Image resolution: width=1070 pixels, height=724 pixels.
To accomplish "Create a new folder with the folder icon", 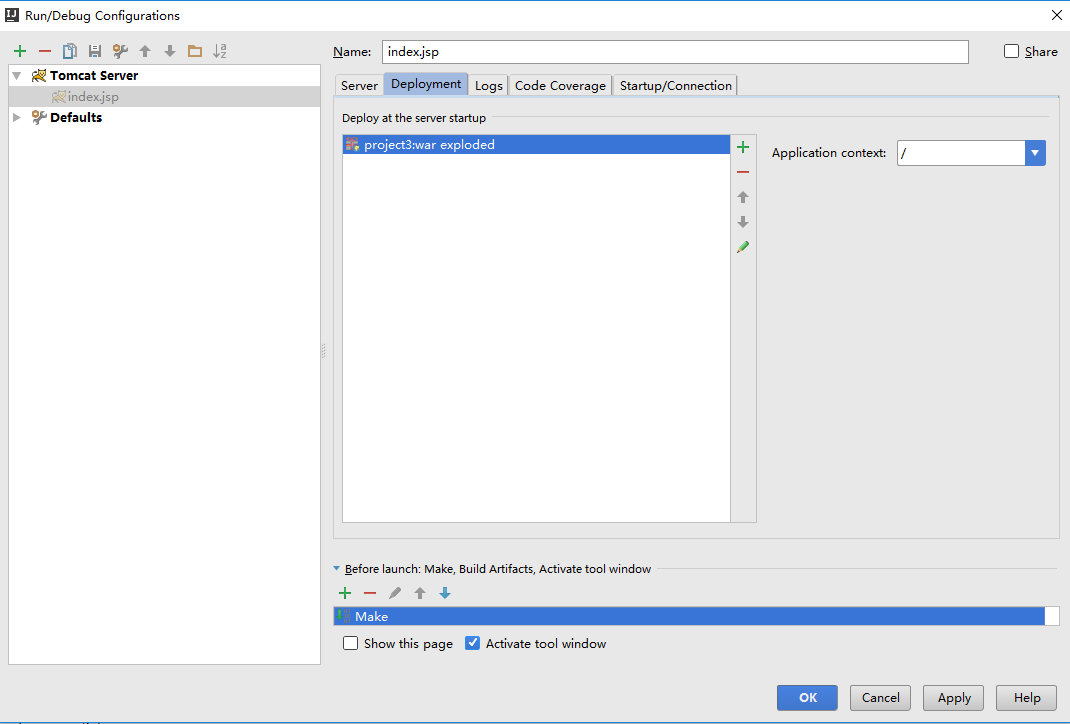I will tap(195, 51).
